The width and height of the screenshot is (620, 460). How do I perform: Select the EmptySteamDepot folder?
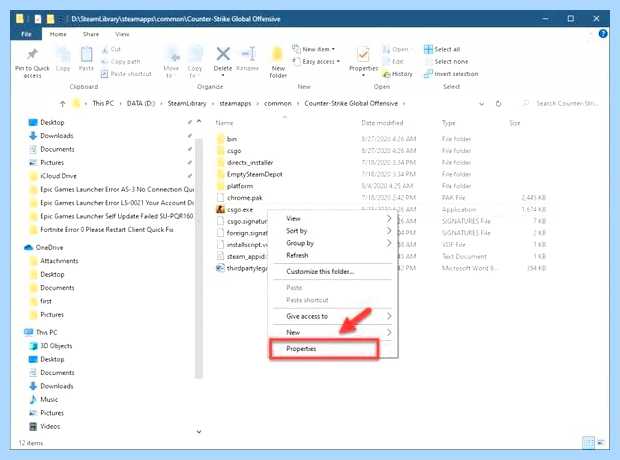254,174
